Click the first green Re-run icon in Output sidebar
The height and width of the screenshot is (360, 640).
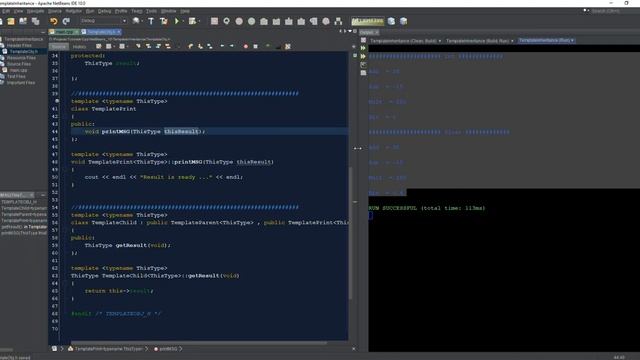pos(363,48)
